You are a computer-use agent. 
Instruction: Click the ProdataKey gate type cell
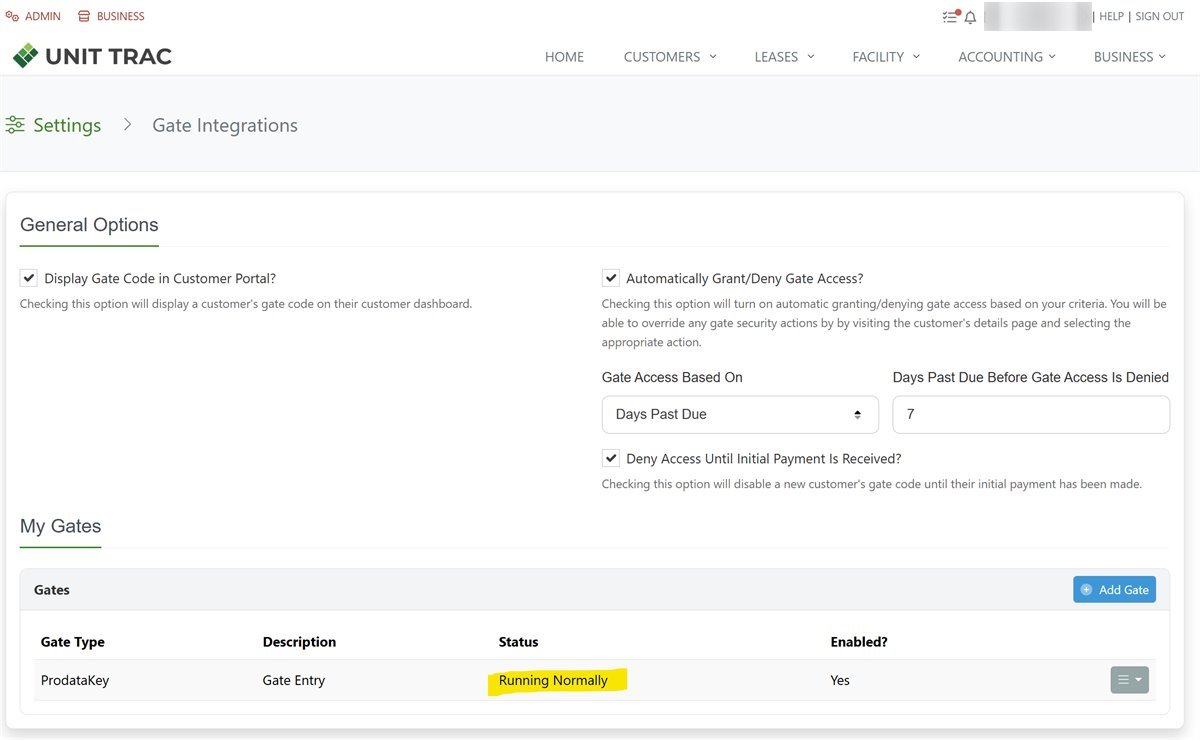tap(75, 680)
